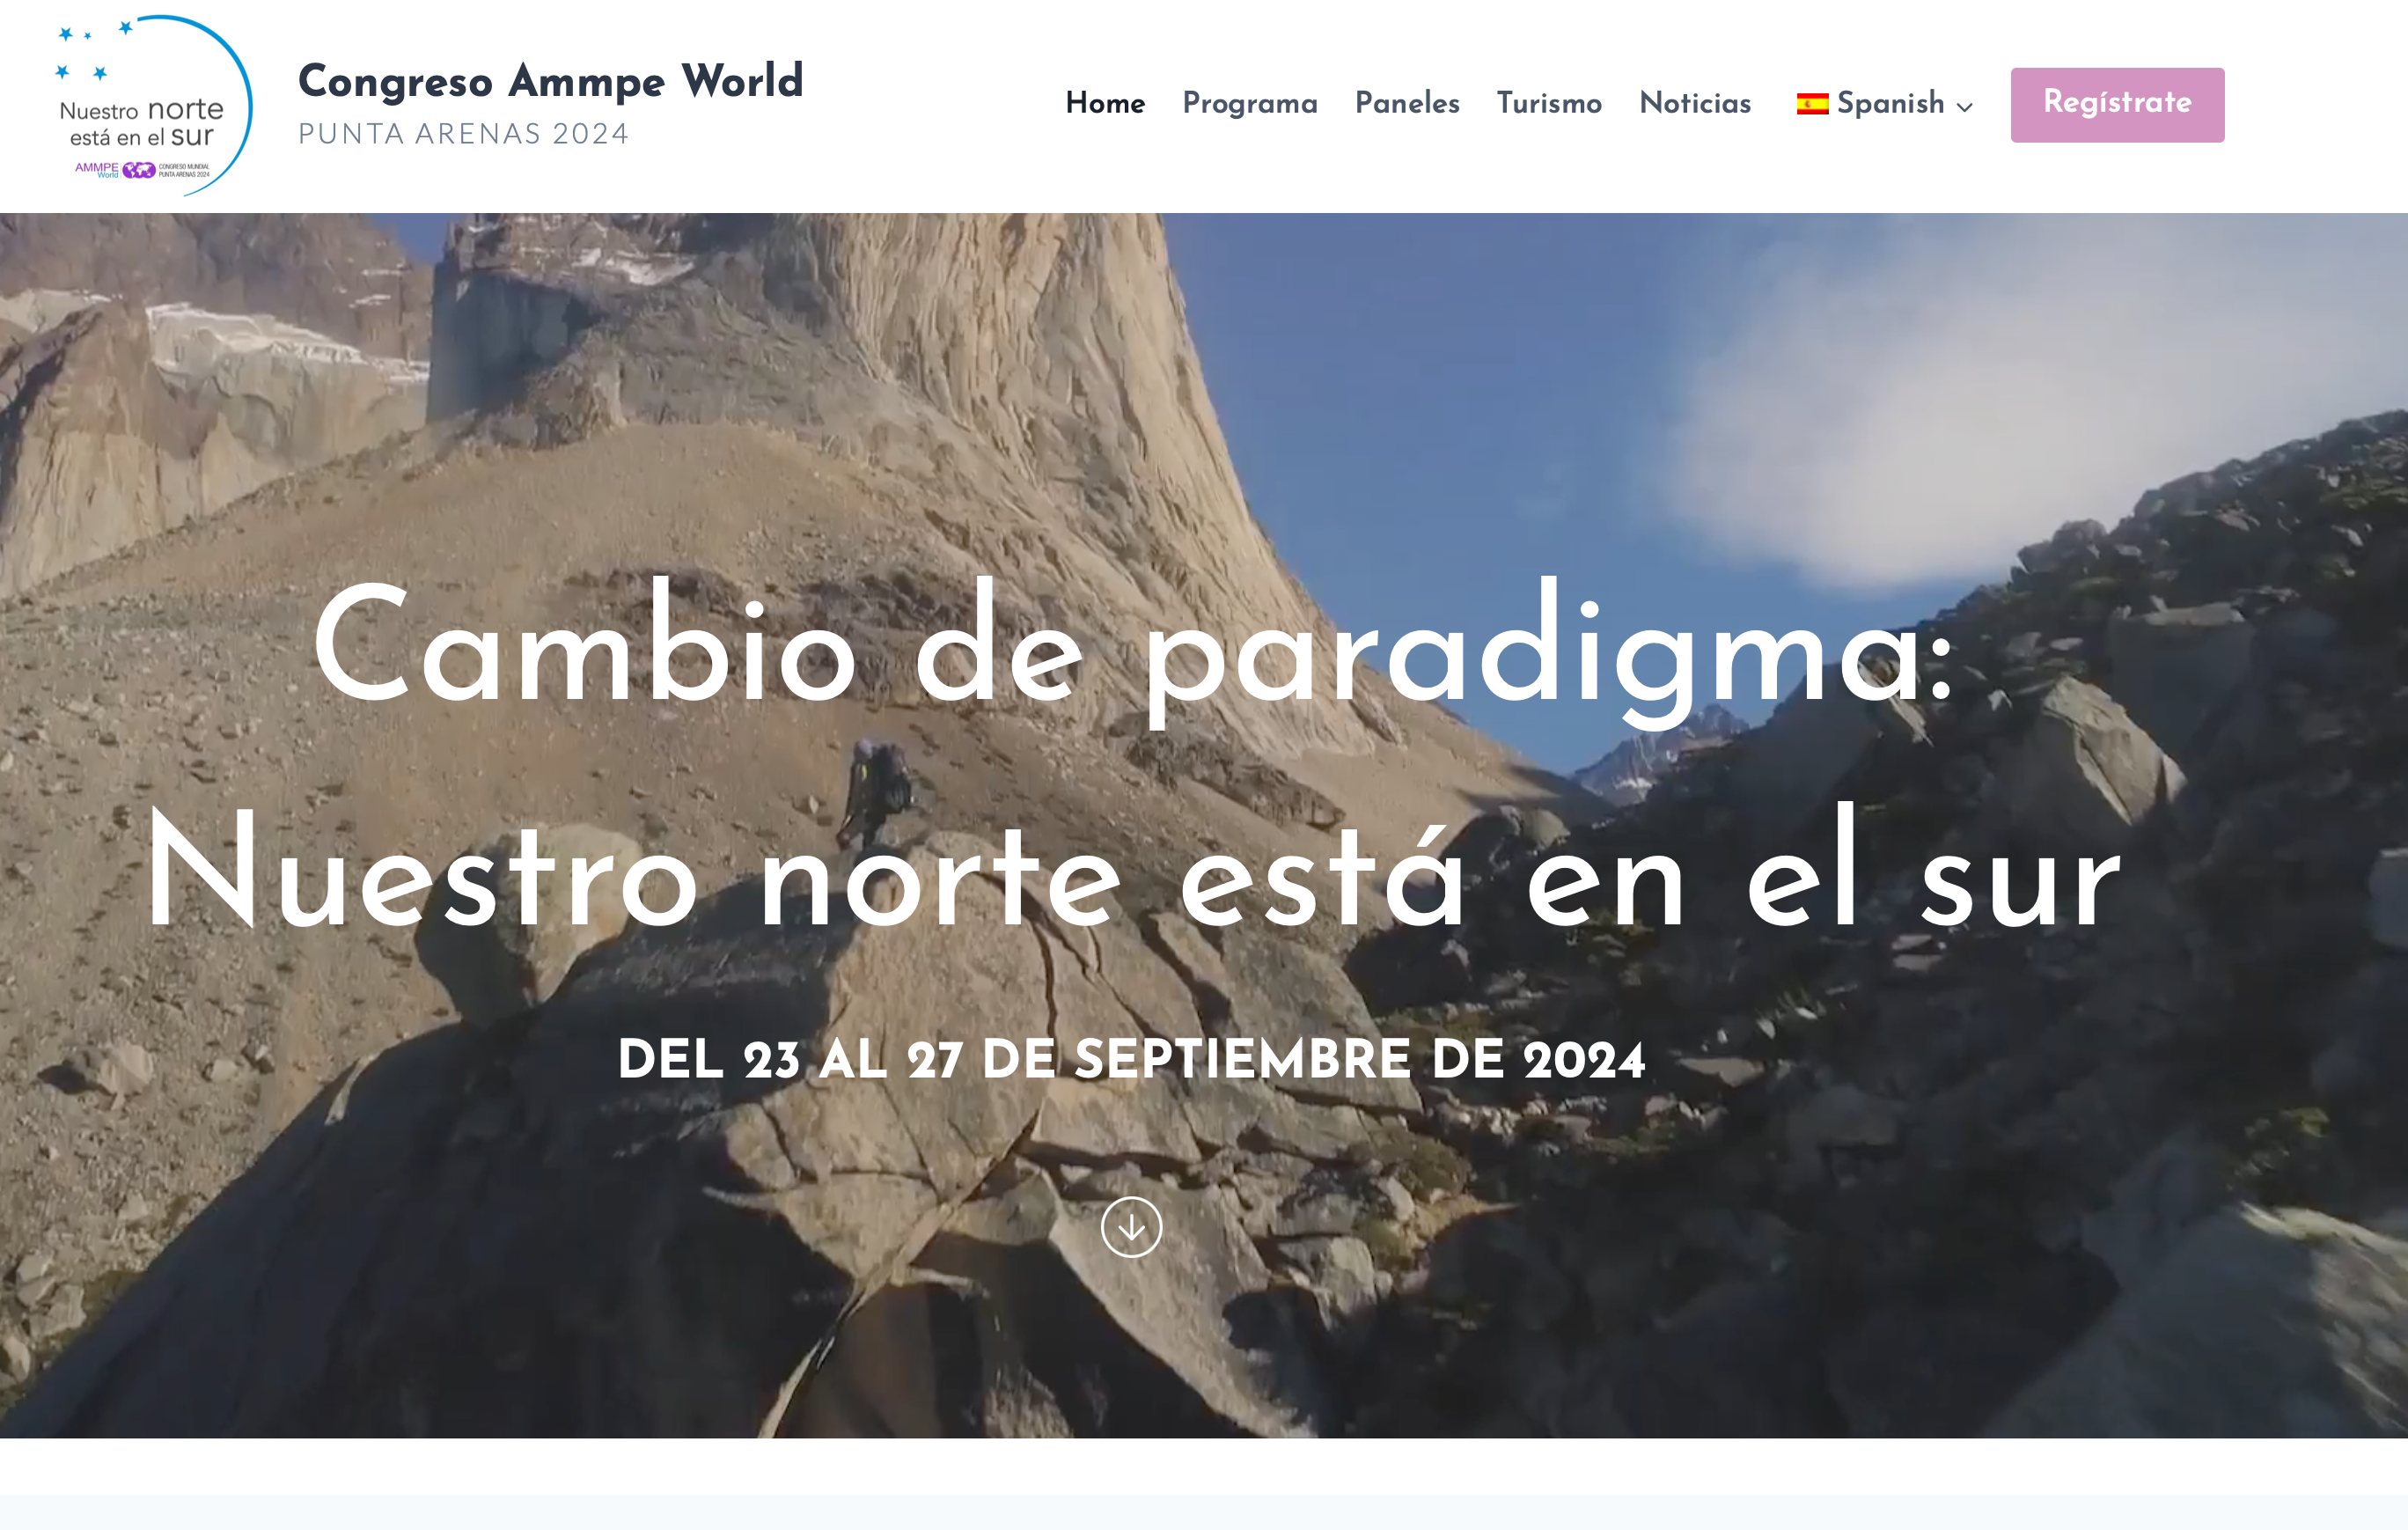Image resolution: width=2408 pixels, height=1530 pixels.
Task: Click the 'DEL 23 AL 27 DE SEPTIEMBRE' date text
Action: (x=1131, y=1060)
